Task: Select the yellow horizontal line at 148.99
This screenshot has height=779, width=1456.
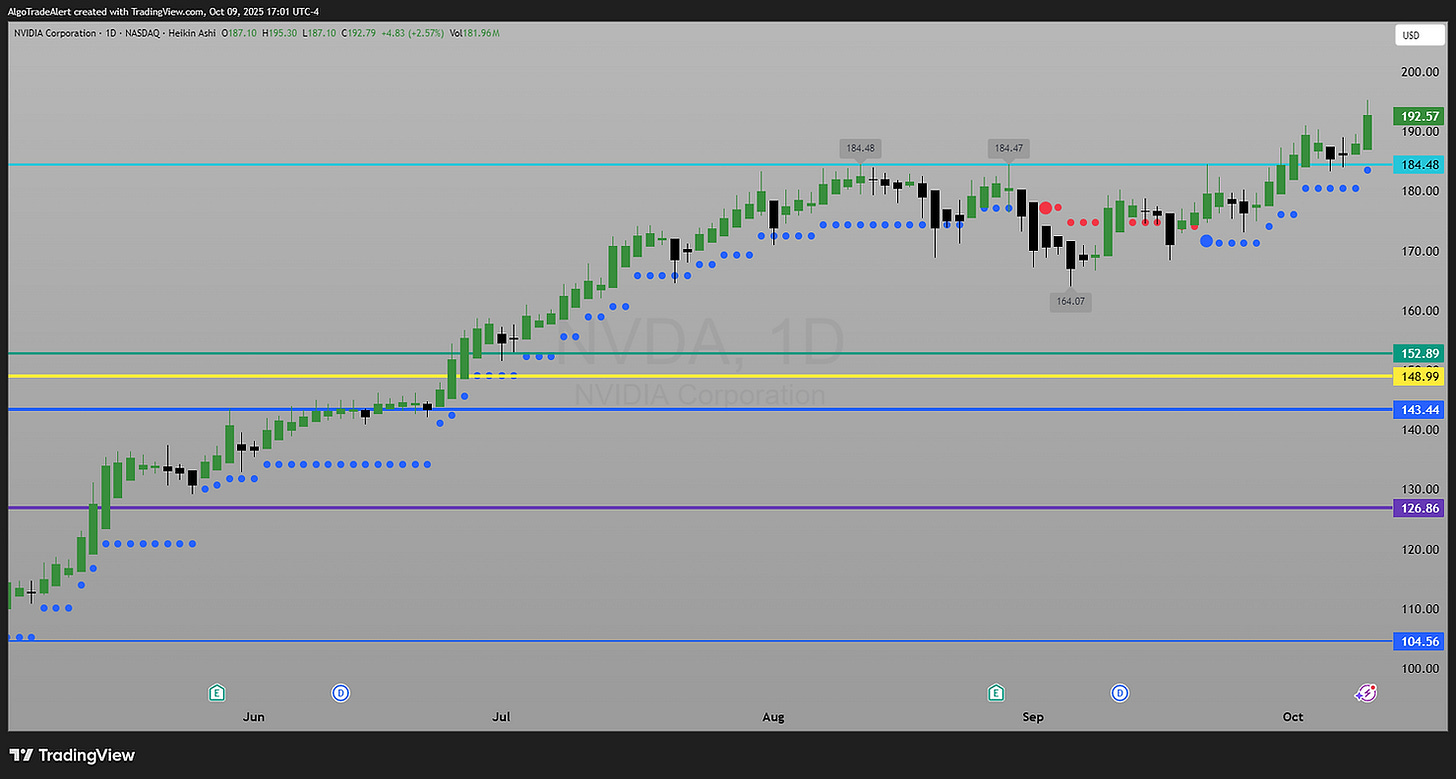Action: [700, 376]
